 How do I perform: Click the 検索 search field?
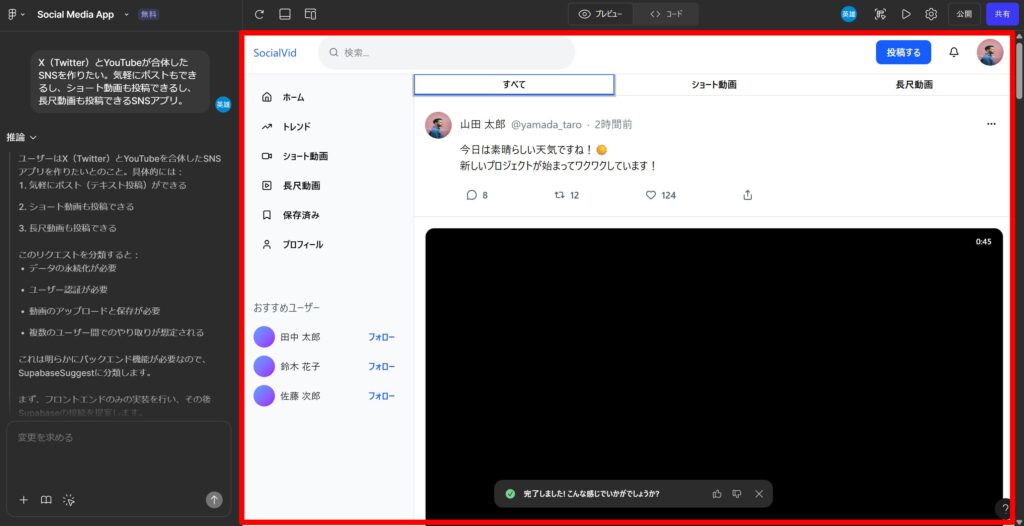pos(450,52)
